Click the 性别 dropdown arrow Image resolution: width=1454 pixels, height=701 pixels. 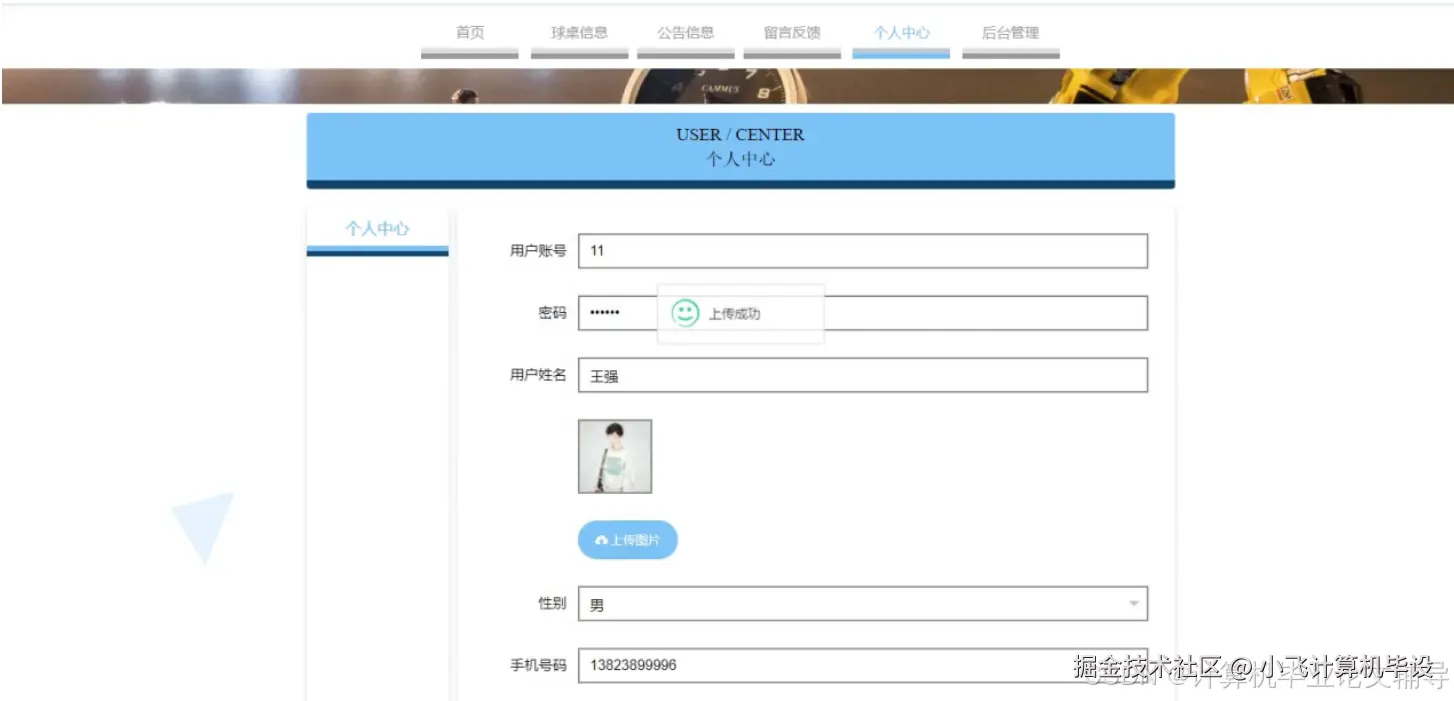point(1133,603)
